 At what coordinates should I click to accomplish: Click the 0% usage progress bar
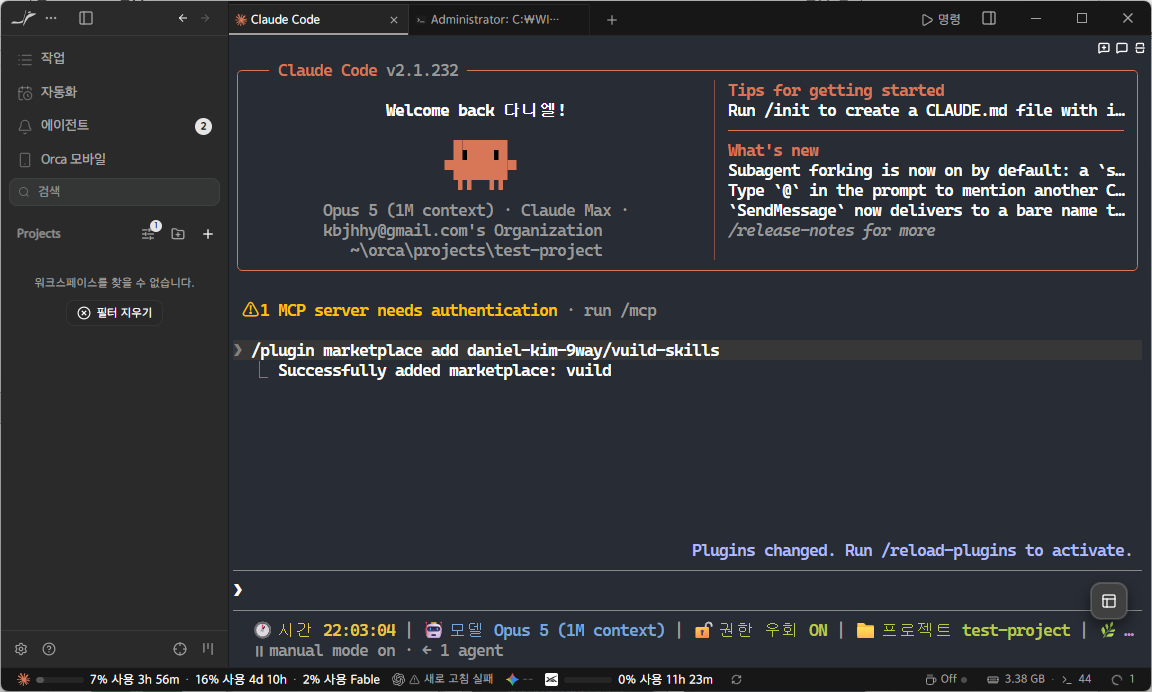(587, 680)
